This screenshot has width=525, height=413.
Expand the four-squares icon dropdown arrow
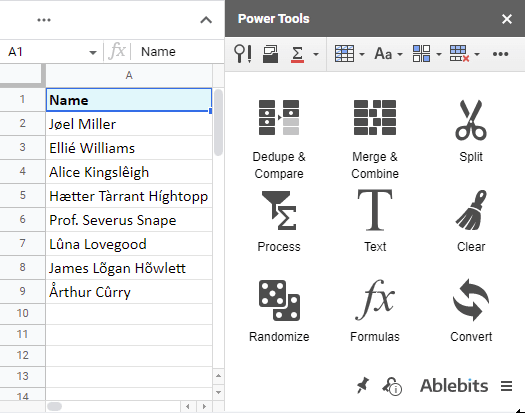coord(439,54)
